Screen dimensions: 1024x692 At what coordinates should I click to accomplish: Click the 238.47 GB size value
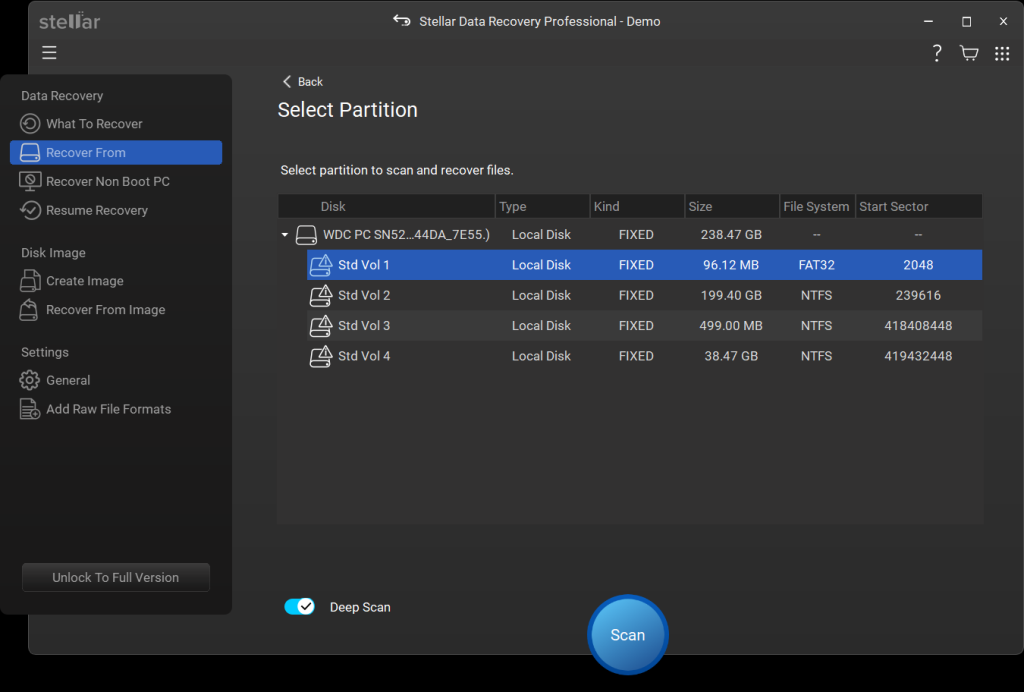[731, 234]
